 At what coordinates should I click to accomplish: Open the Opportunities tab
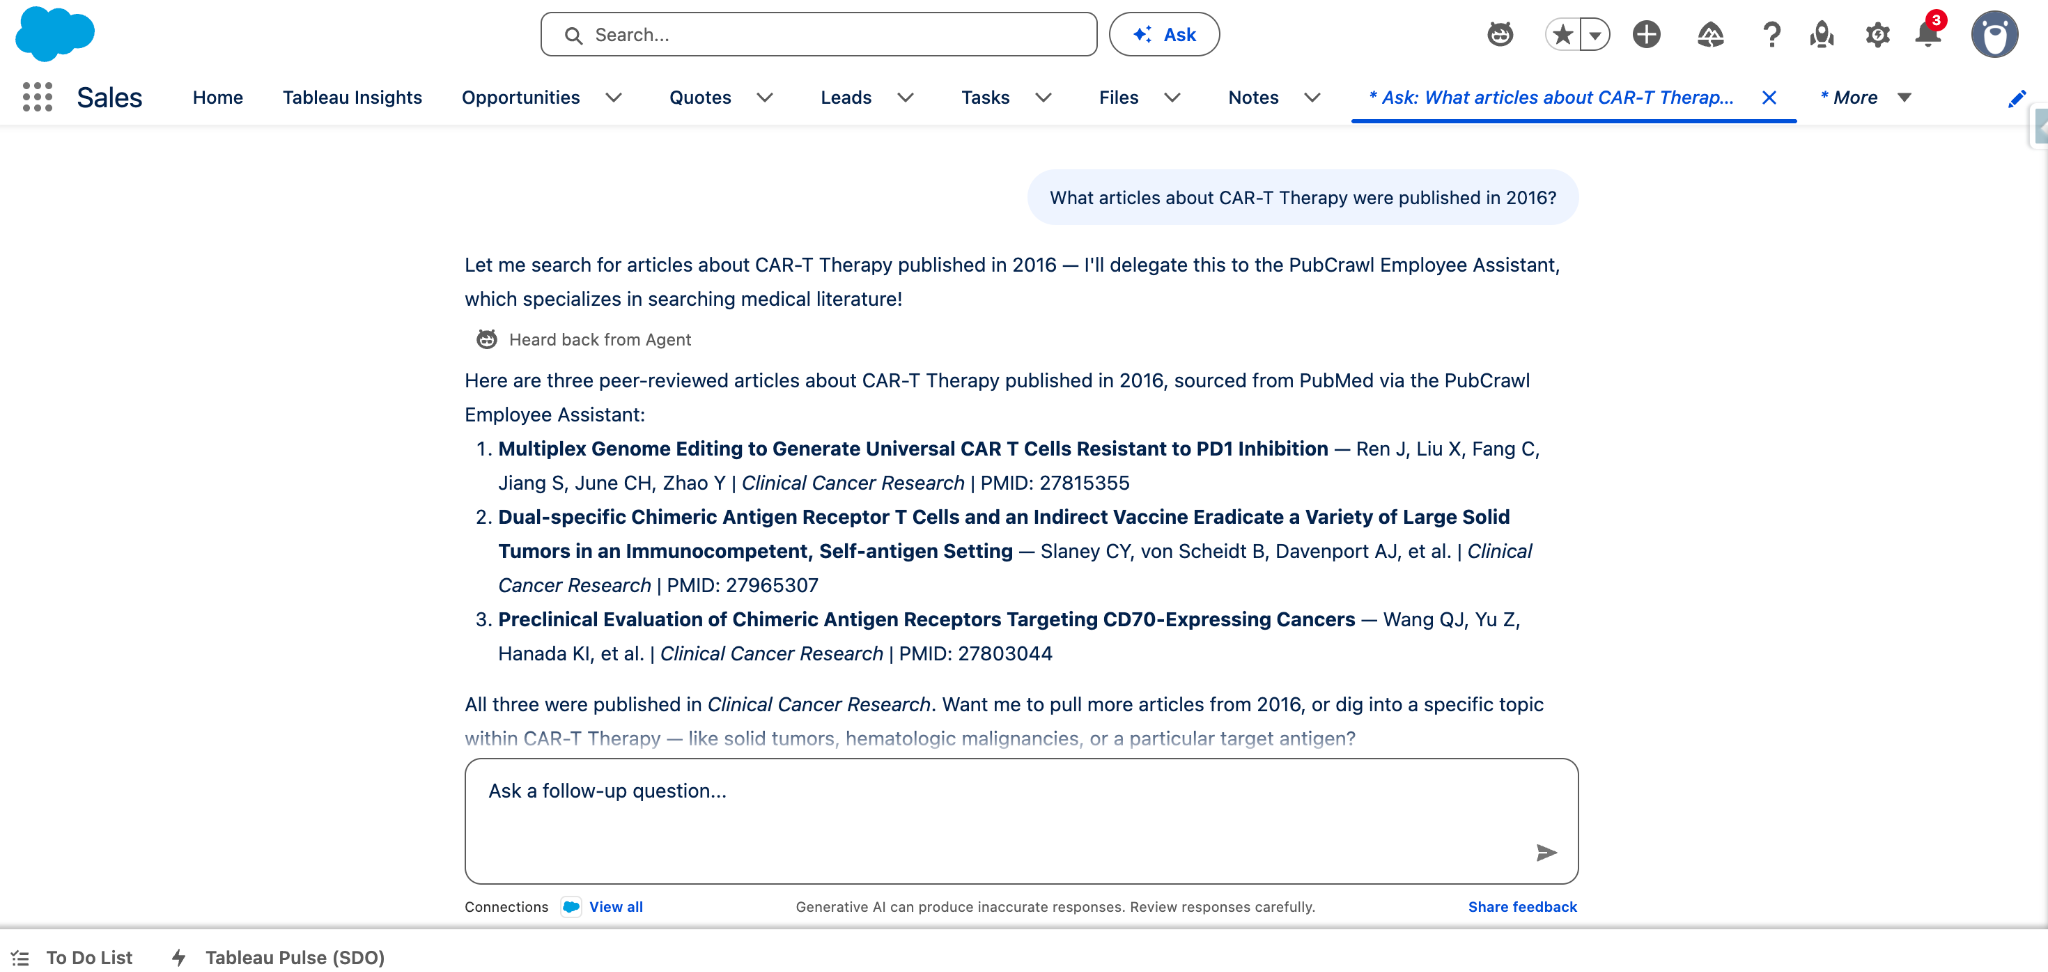click(x=521, y=98)
